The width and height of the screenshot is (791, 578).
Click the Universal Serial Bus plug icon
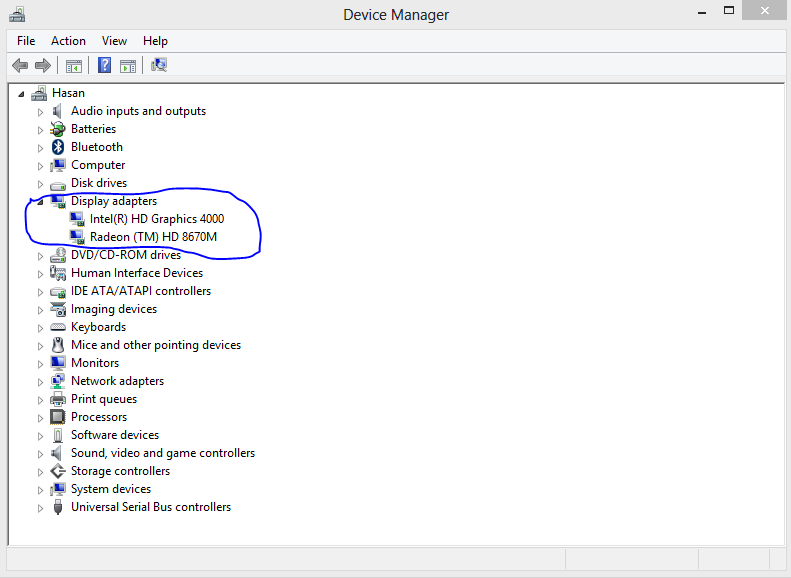58,507
